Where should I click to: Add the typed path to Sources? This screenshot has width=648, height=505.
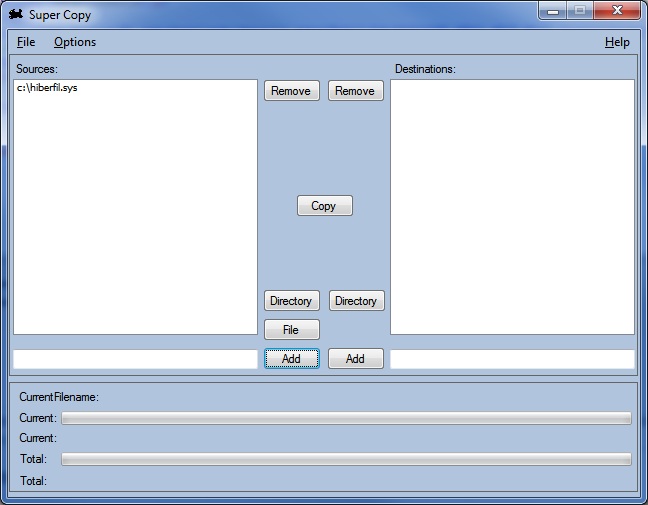coord(292,359)
